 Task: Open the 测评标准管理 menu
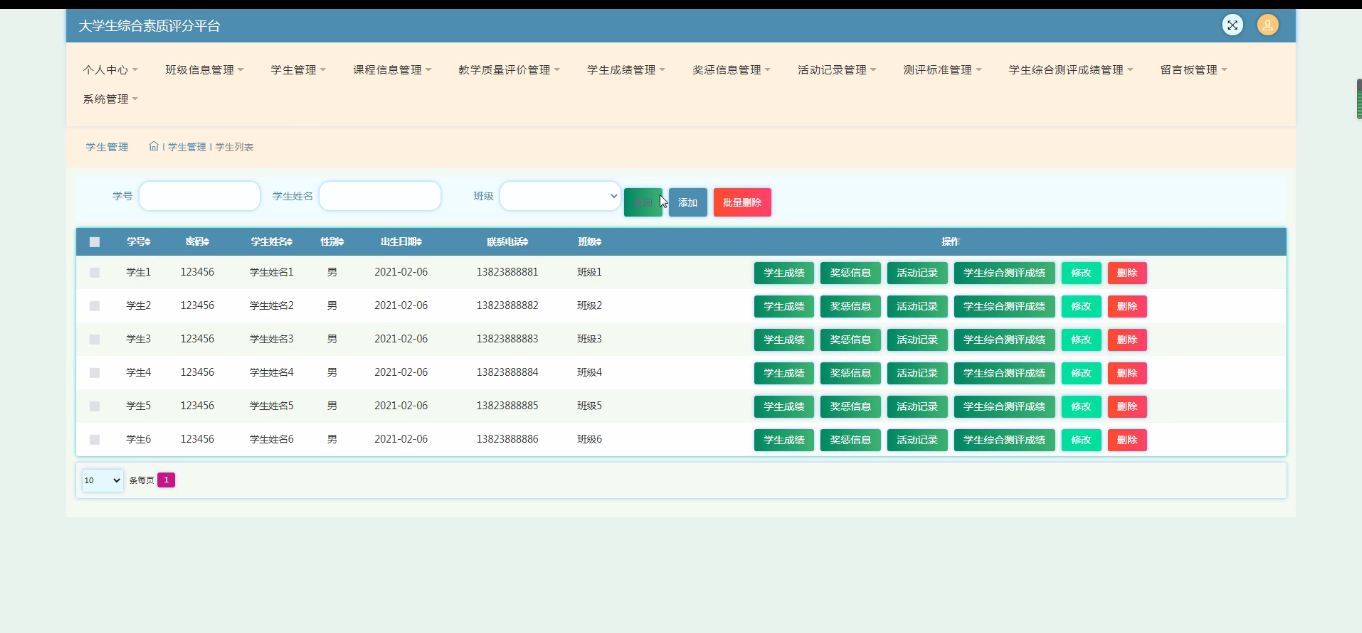tap(942, 70)
